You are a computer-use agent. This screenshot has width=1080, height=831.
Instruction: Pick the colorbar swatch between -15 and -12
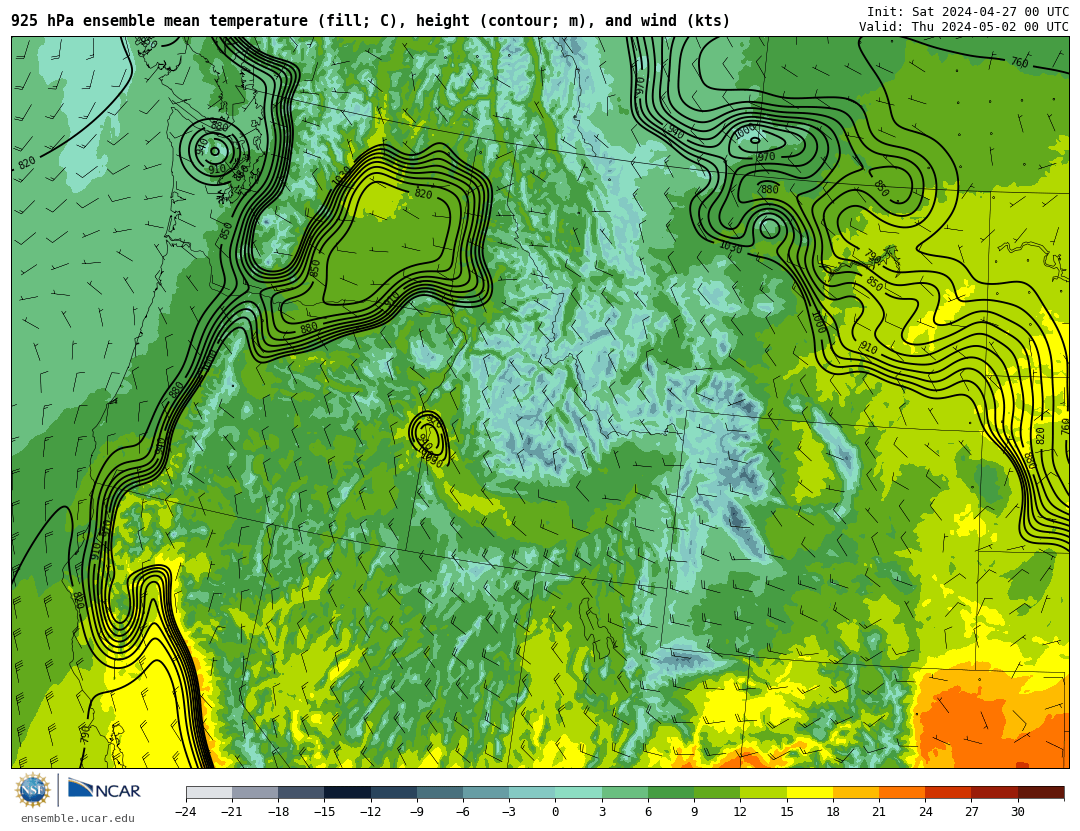[x=348, y=792]
